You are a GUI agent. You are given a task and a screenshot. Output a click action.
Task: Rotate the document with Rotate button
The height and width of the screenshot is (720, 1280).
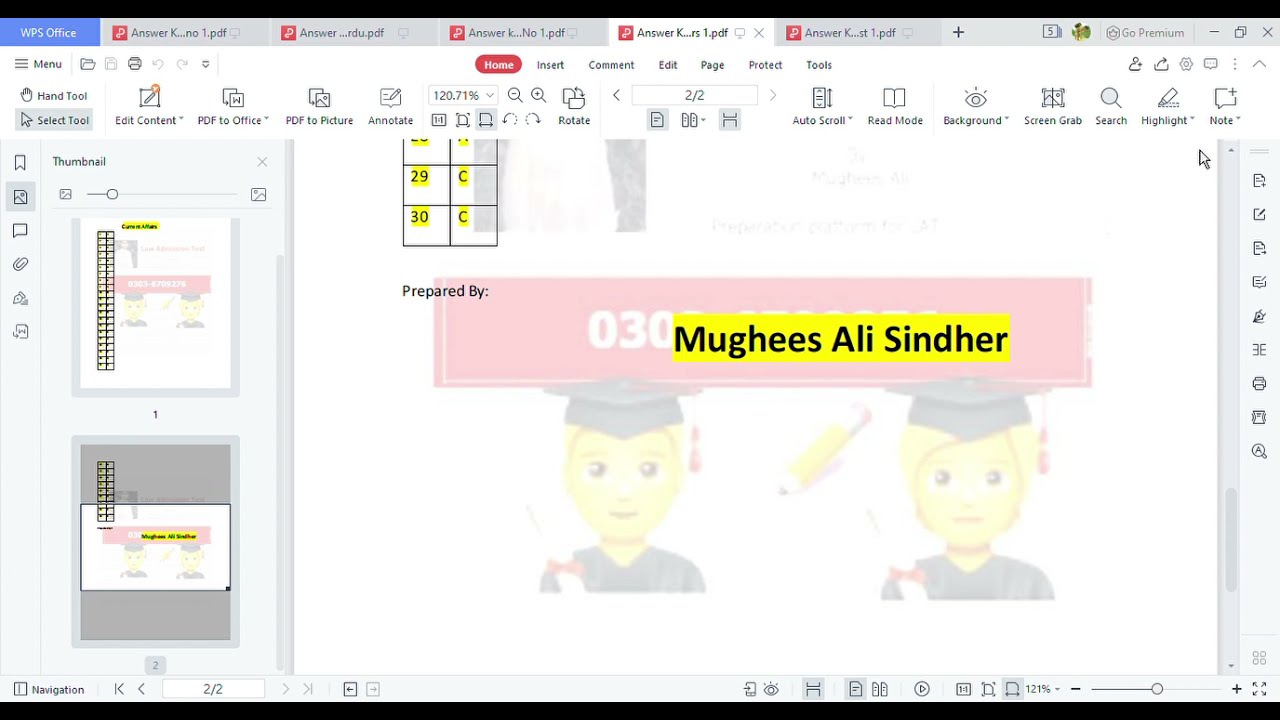574,107
